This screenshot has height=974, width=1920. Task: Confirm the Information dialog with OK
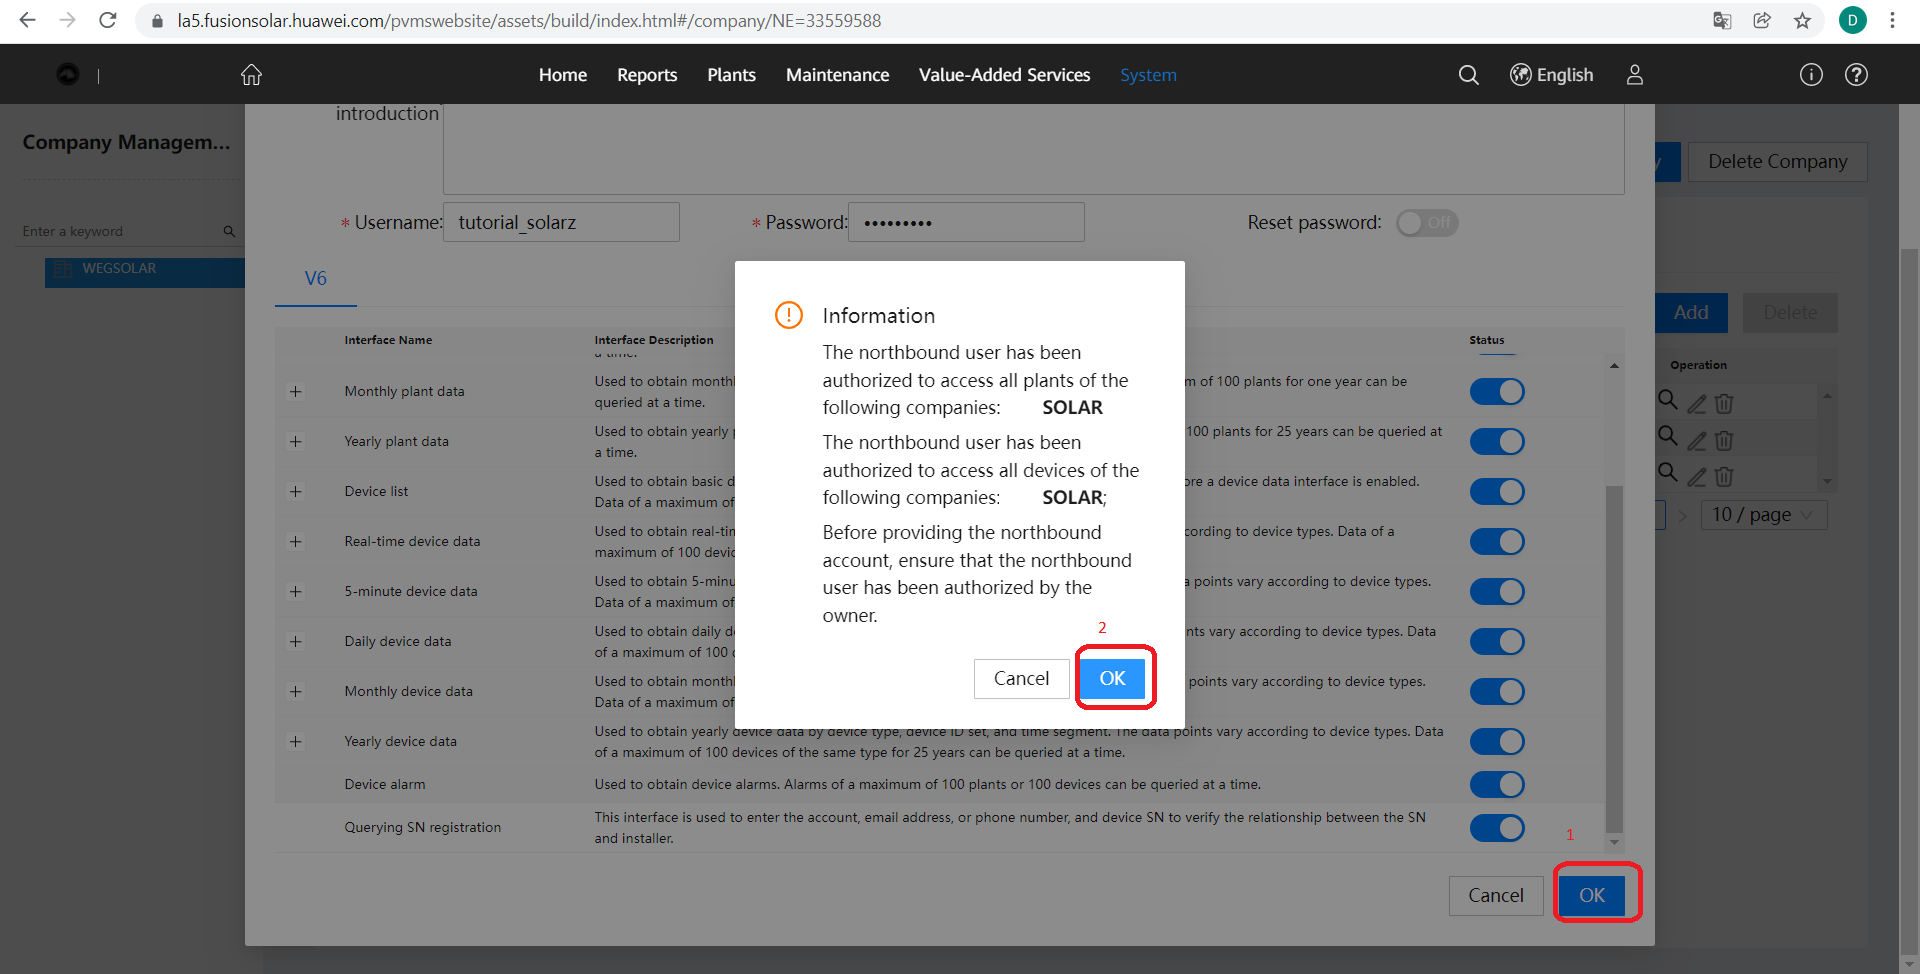pyautogui.click(x=1112, y=678)
